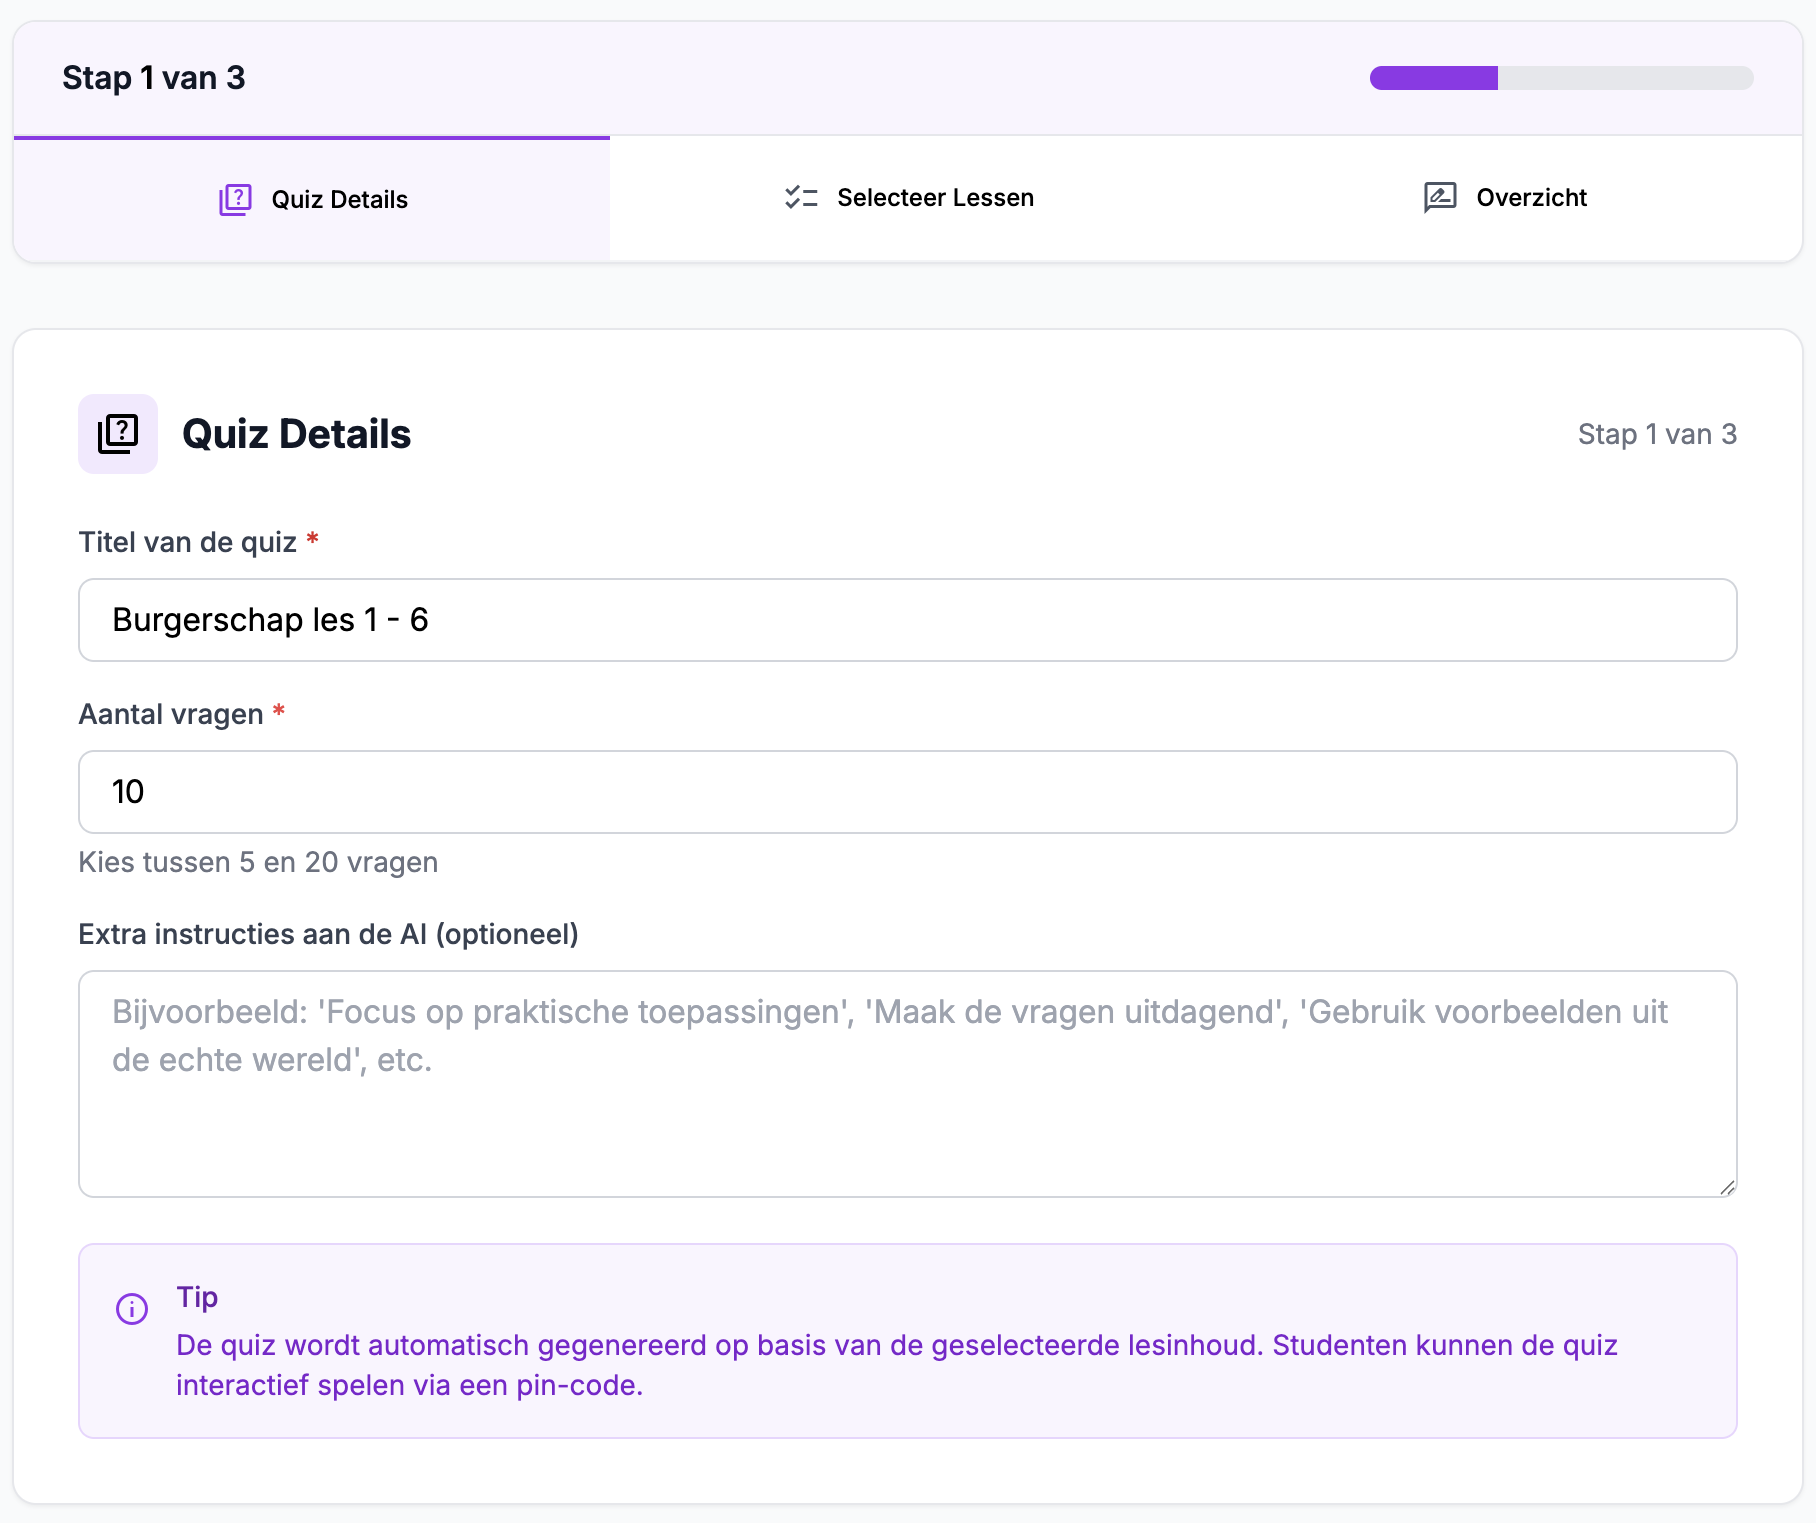Select the quiz title field containing Burgerschap les 1 - 6
Image resolution: width=1816 pixels, height=1523 pixels.
[907, 620]
